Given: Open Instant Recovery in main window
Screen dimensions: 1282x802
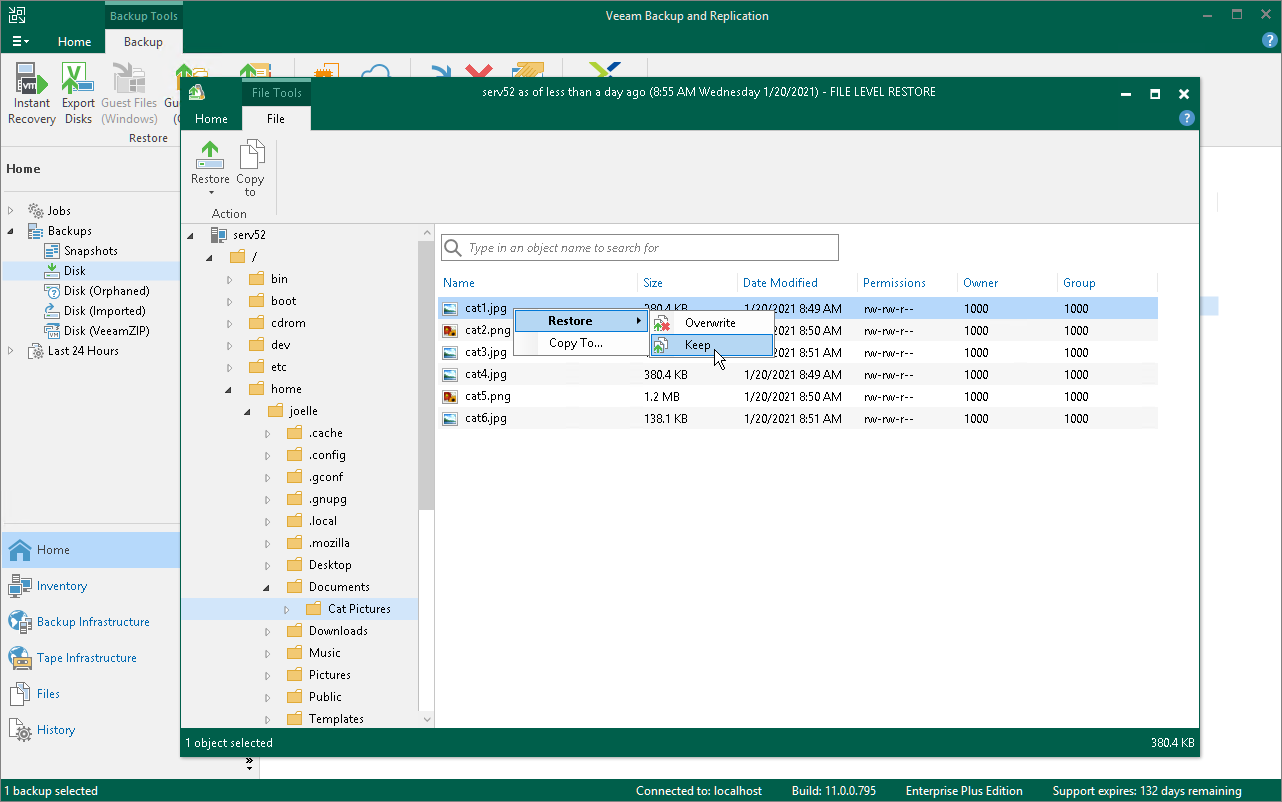Looking at the screenshot, I should tap(31, 93).
